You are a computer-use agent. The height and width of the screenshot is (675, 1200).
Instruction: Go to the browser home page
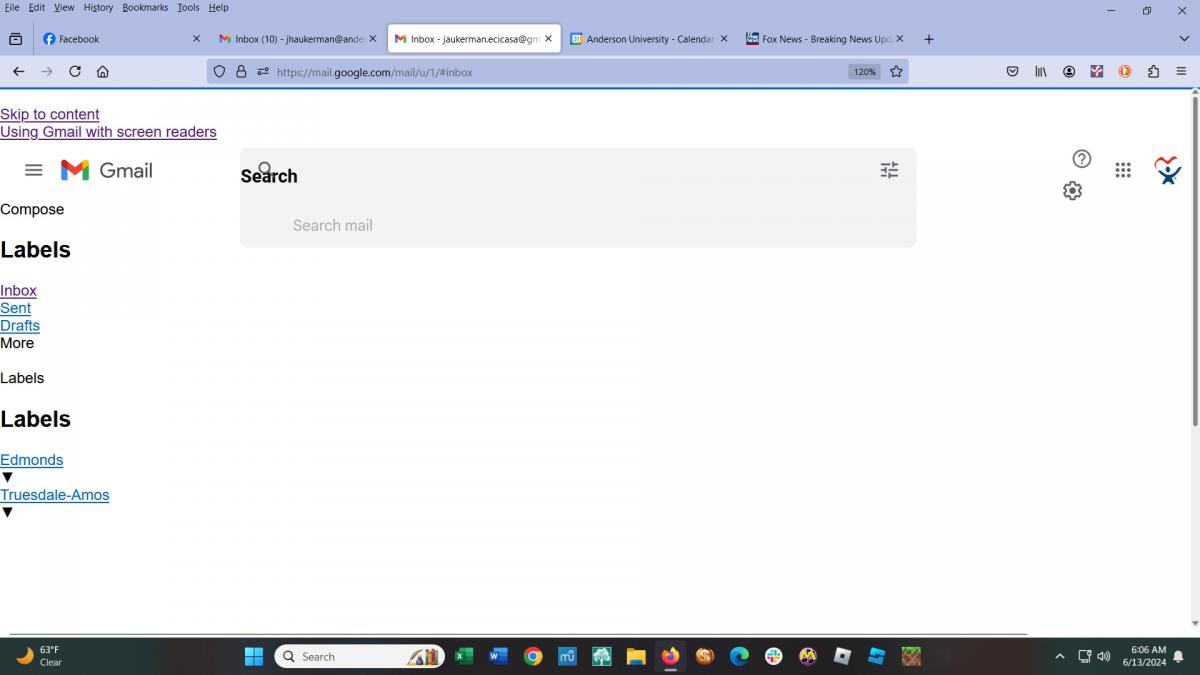tap(103, 72)
